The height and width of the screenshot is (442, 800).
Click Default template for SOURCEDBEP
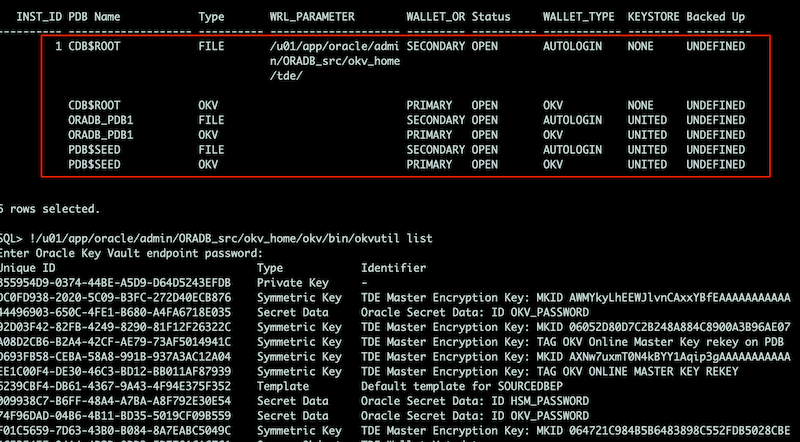coord(465,386)
